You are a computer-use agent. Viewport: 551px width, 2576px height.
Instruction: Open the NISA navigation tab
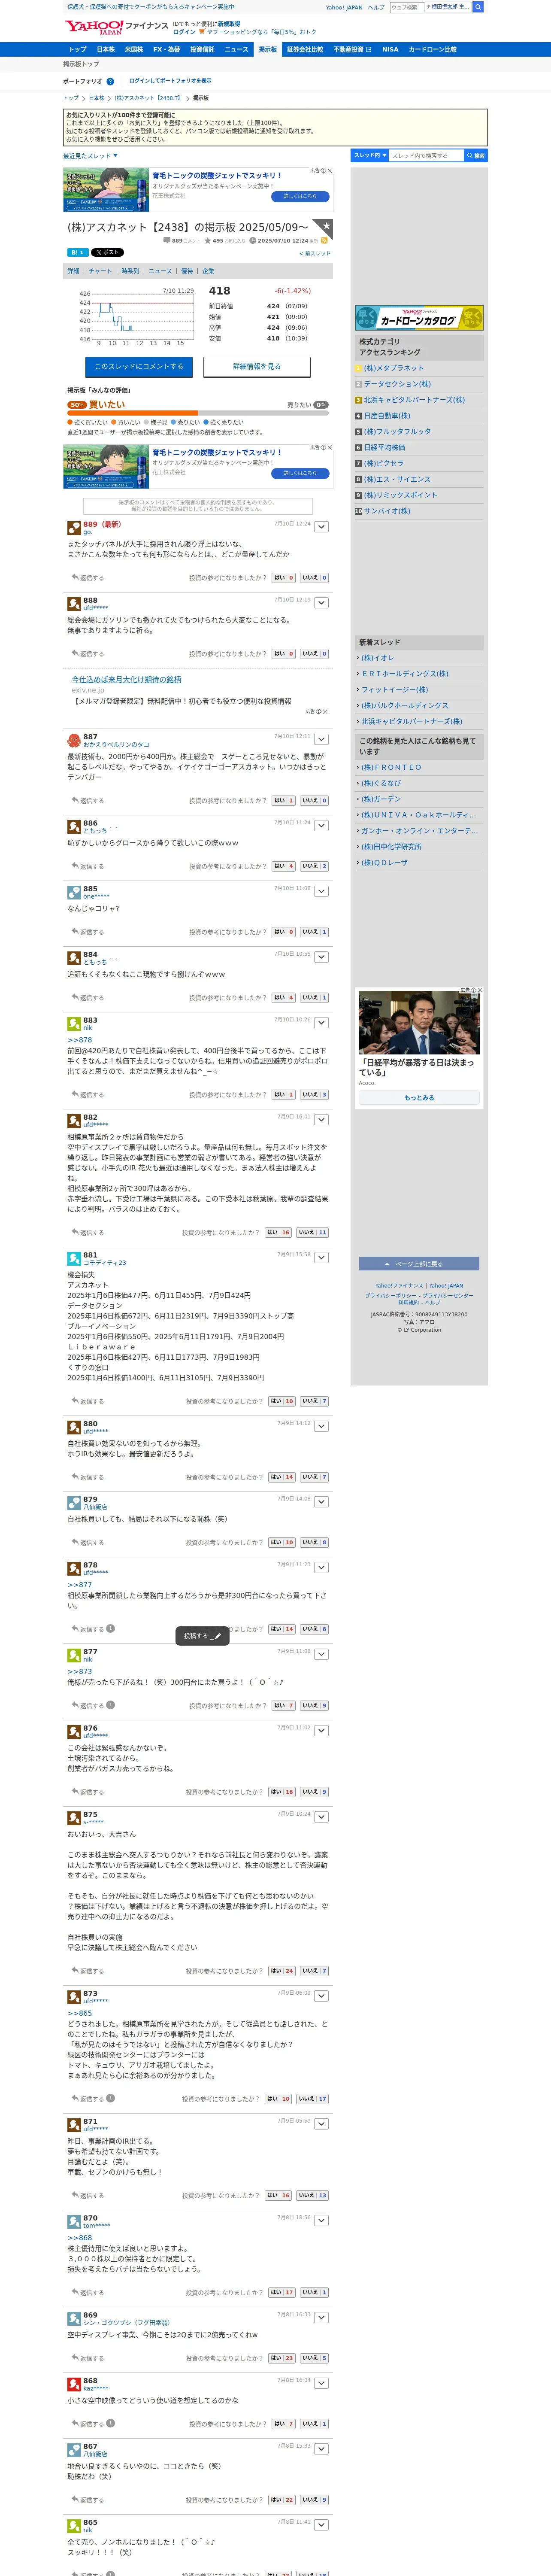click(390, 49)
